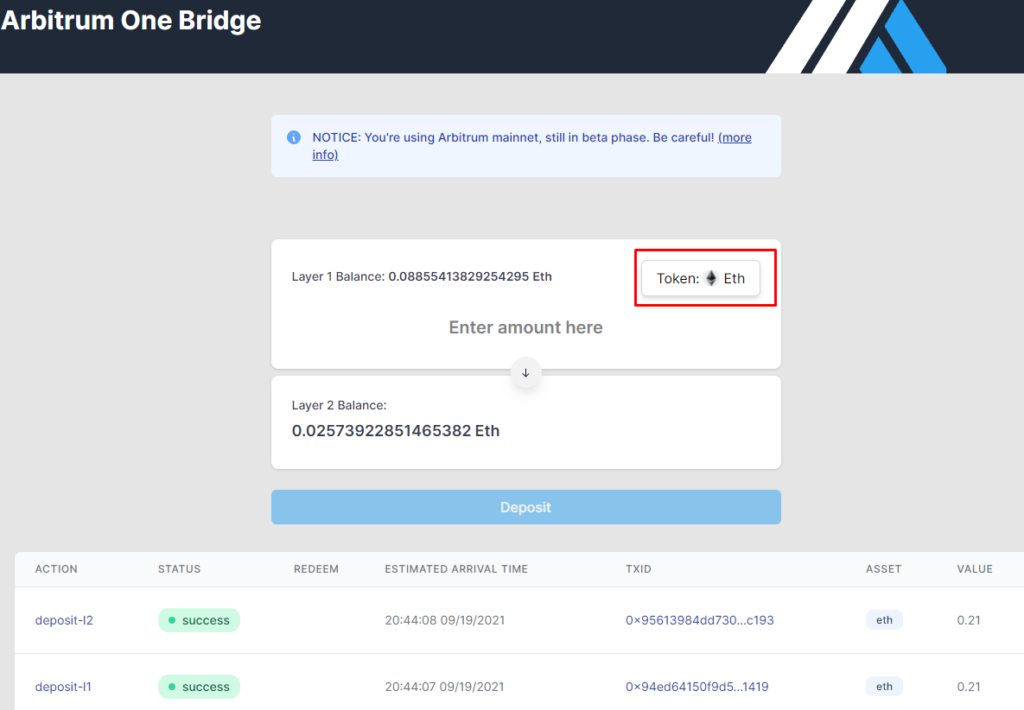1024x710 pixels.
Task: Open the deposit-l2 transaction link
Action: (x=64, y=620)
